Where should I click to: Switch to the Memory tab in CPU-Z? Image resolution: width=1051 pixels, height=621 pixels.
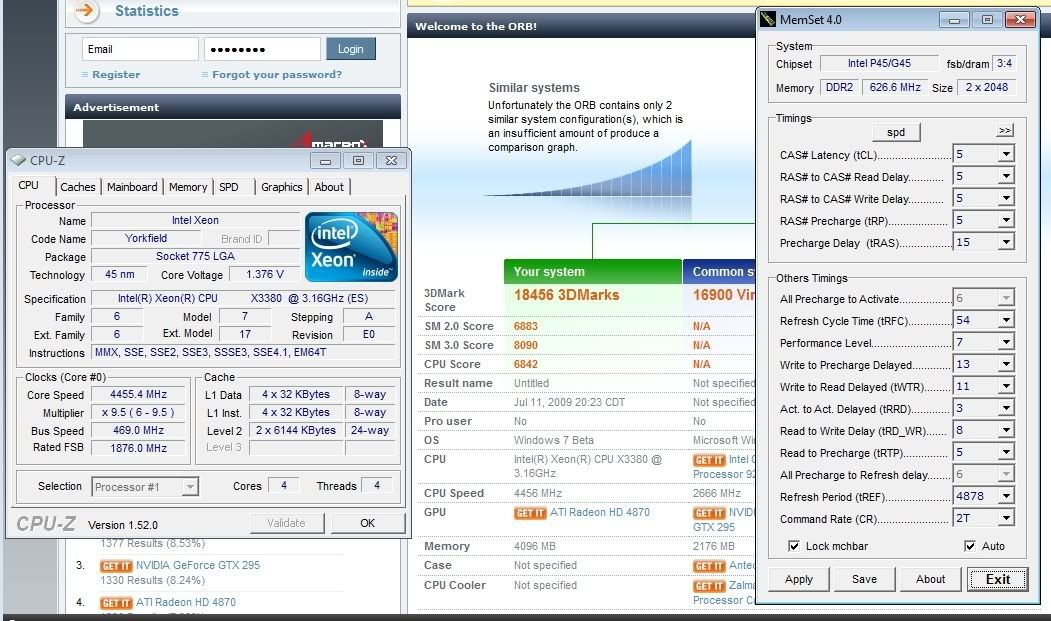pos(188,187)
